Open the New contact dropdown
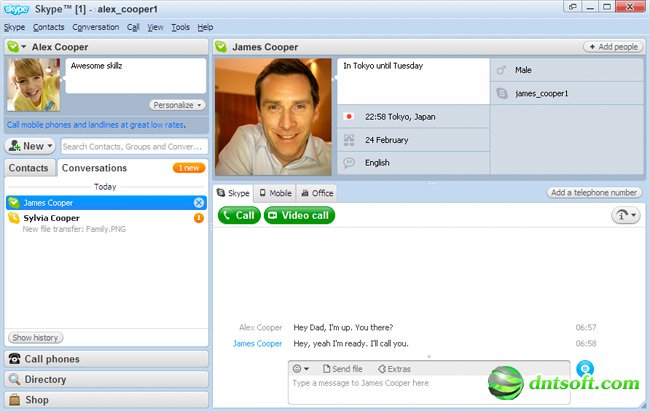This screenshot has width=650, height=412. 30,146
